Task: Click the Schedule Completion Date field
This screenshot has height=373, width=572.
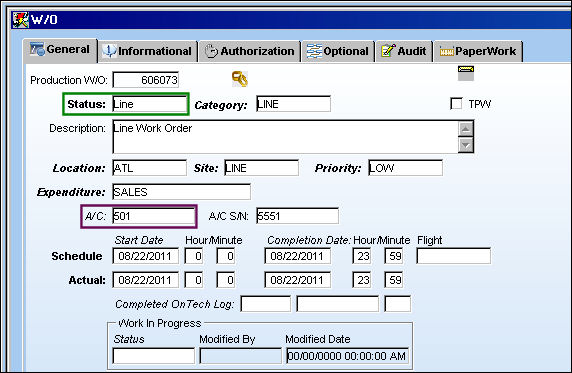Action: tap(298, 256)
